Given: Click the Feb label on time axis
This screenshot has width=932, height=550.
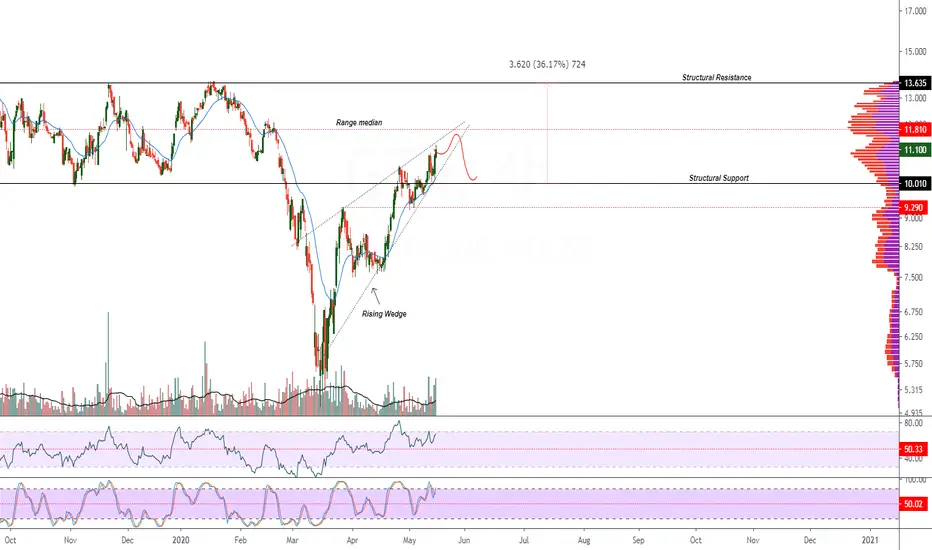Looking at the screenshot, I should (x=240, y=540).
